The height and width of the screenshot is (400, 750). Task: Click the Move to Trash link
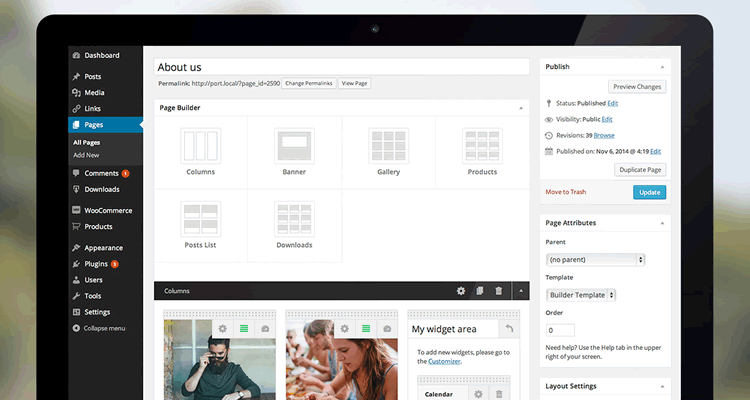[x=566, y=192]
